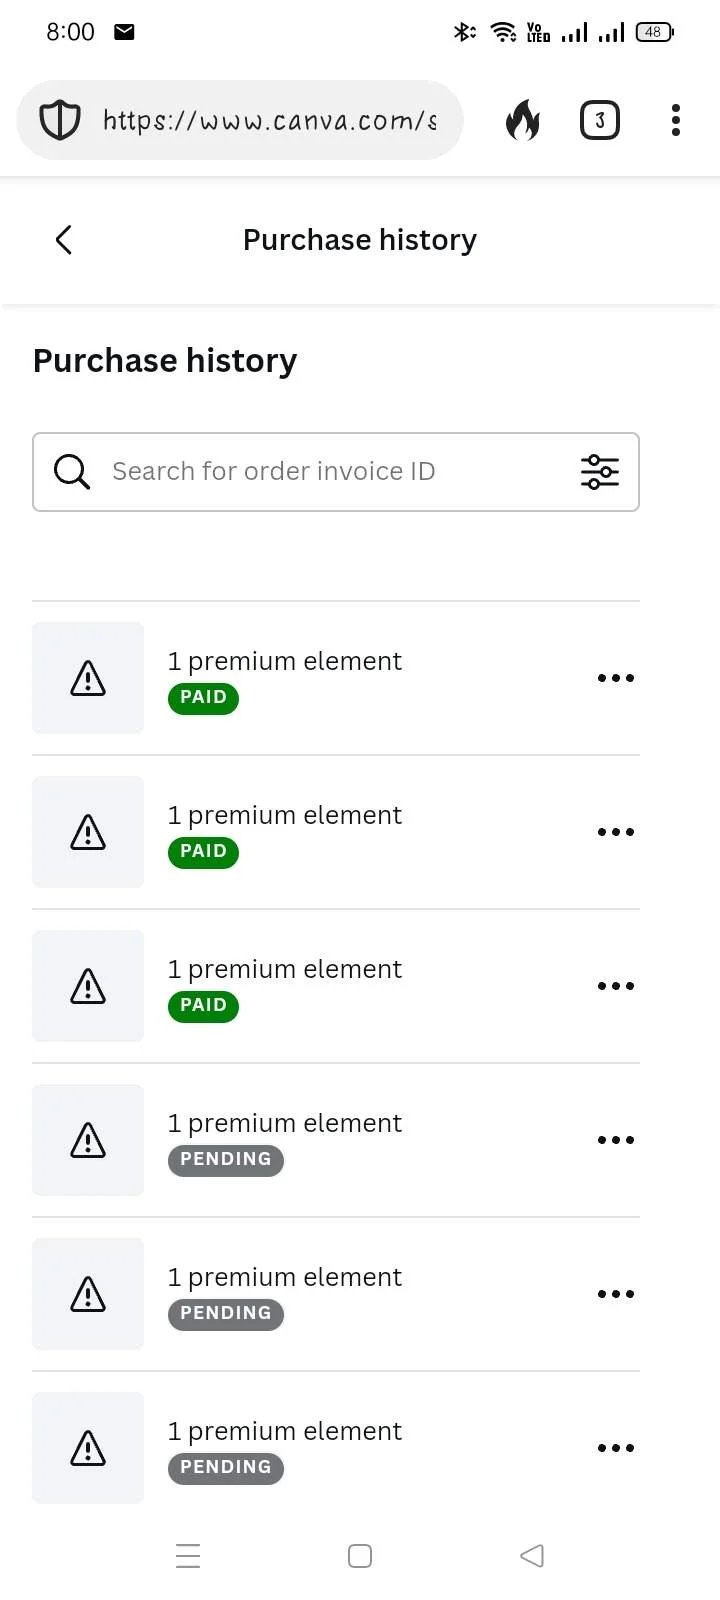Open the search filter sliders icon
Viewport: 720px width, 1600px height.
(600, 471)
